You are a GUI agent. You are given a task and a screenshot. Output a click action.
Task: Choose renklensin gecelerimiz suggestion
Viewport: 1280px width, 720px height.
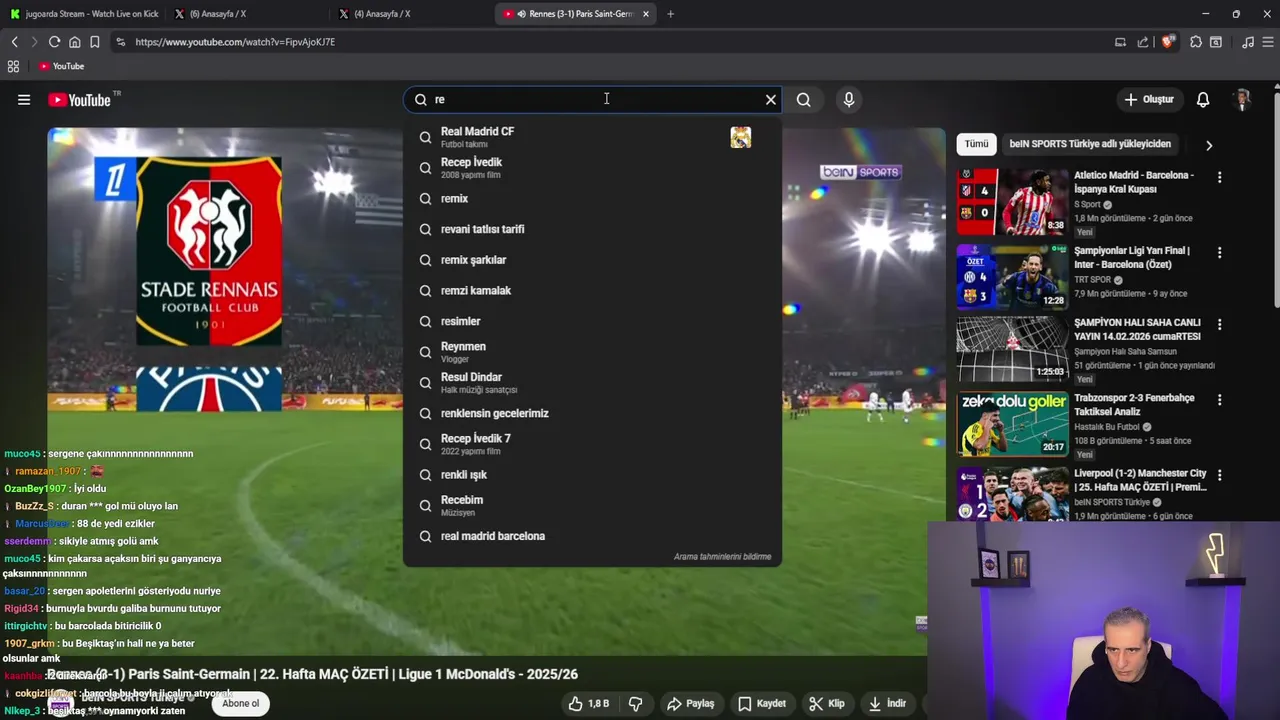pos(592,413)
